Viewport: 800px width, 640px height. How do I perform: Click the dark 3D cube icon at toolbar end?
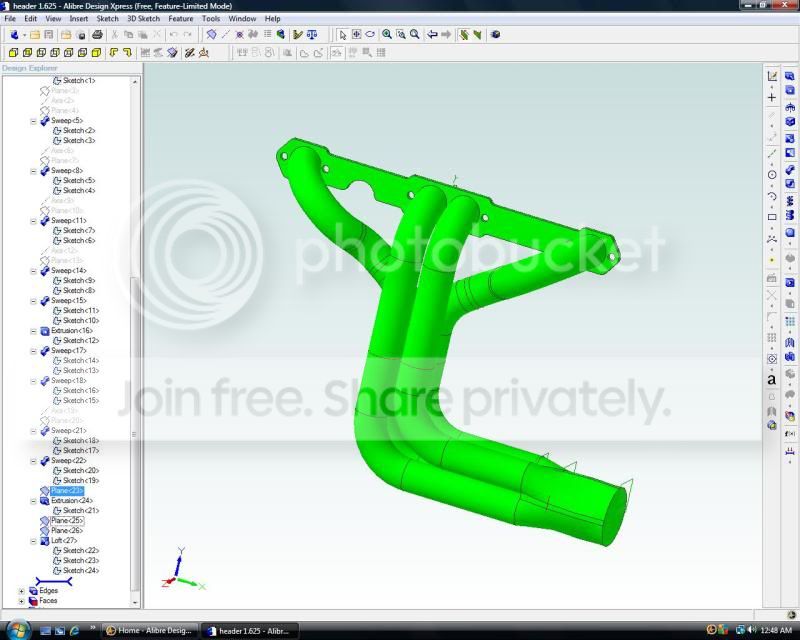495,35
